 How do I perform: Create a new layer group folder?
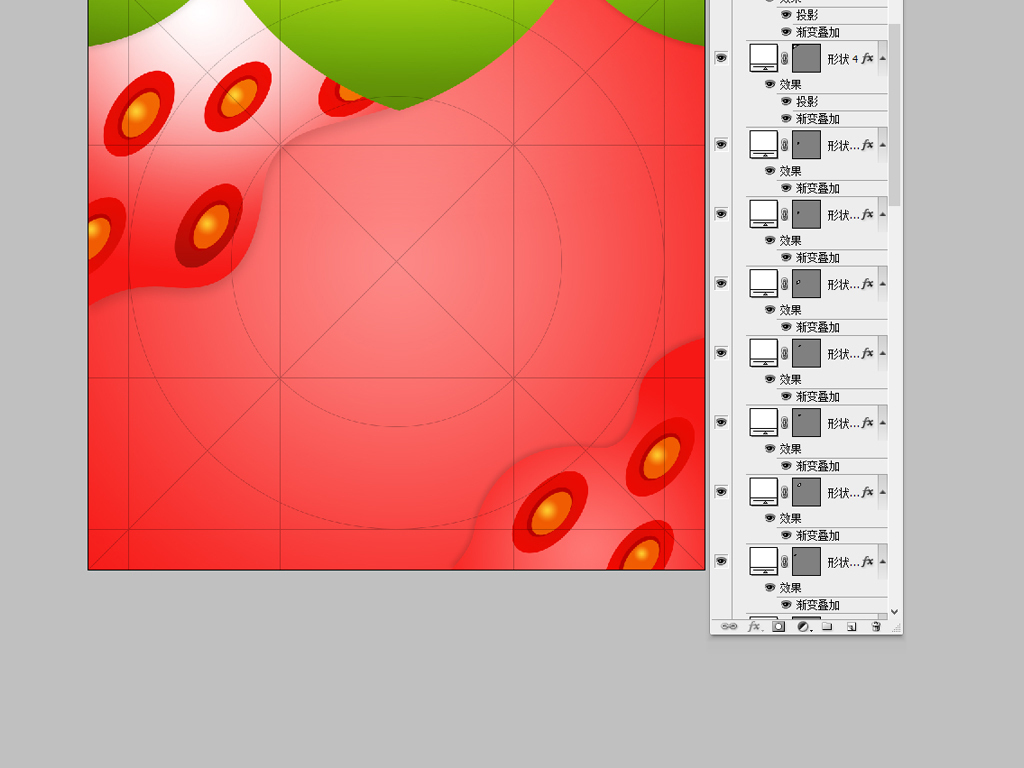coord(827,626)
